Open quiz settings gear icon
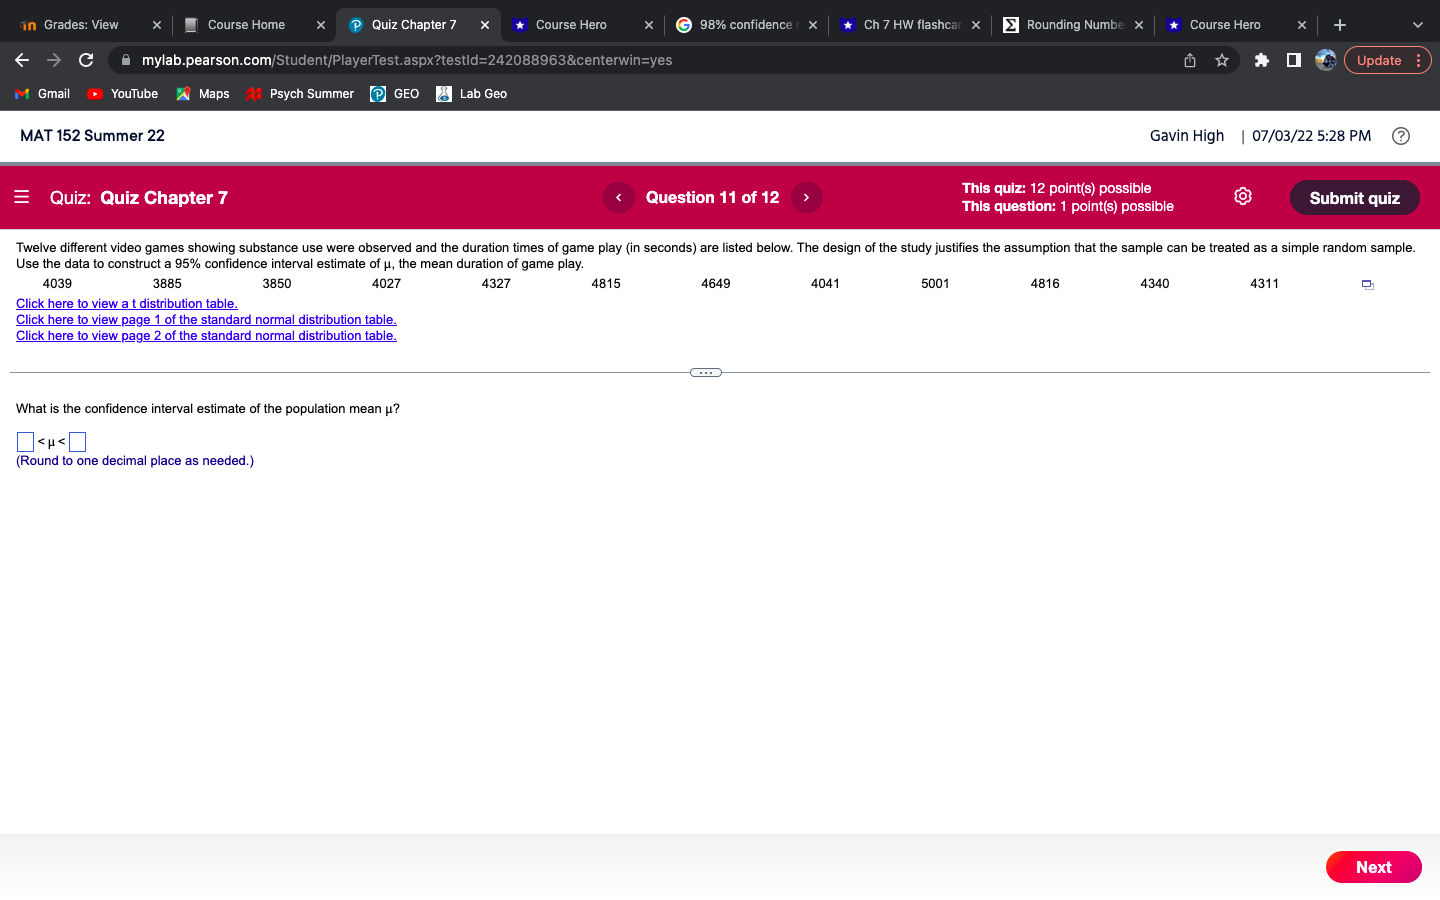The width and height of the screenshot is (1440, 900). (x=1243, y=196)
